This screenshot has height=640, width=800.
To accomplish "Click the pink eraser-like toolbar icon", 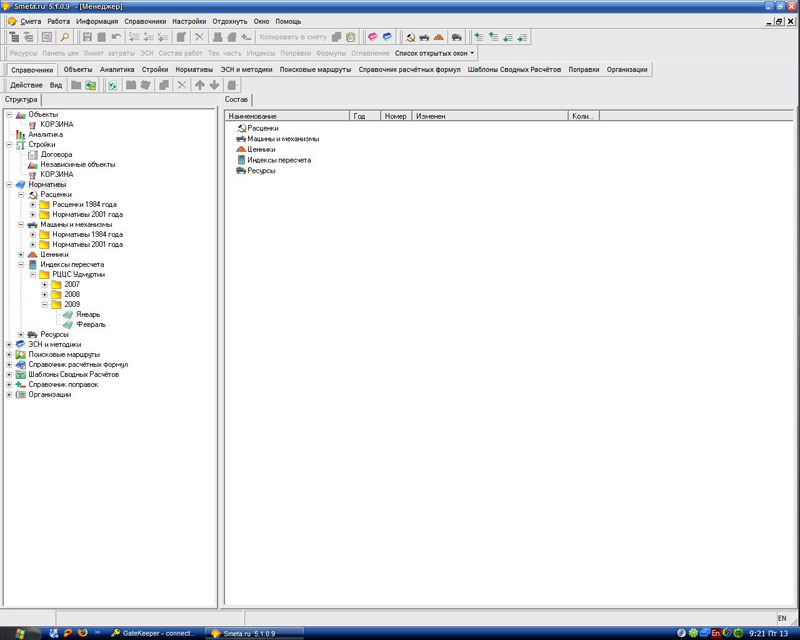I will click(372, 37).
